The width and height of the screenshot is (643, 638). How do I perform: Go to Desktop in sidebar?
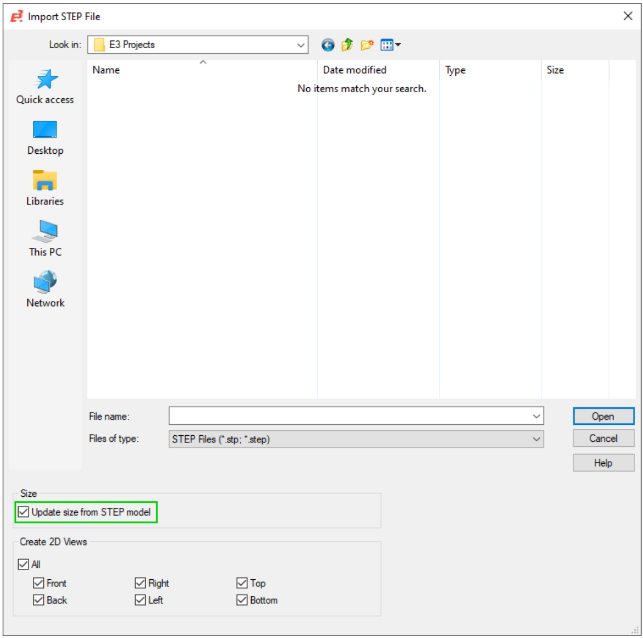click(x=45, y=137)
